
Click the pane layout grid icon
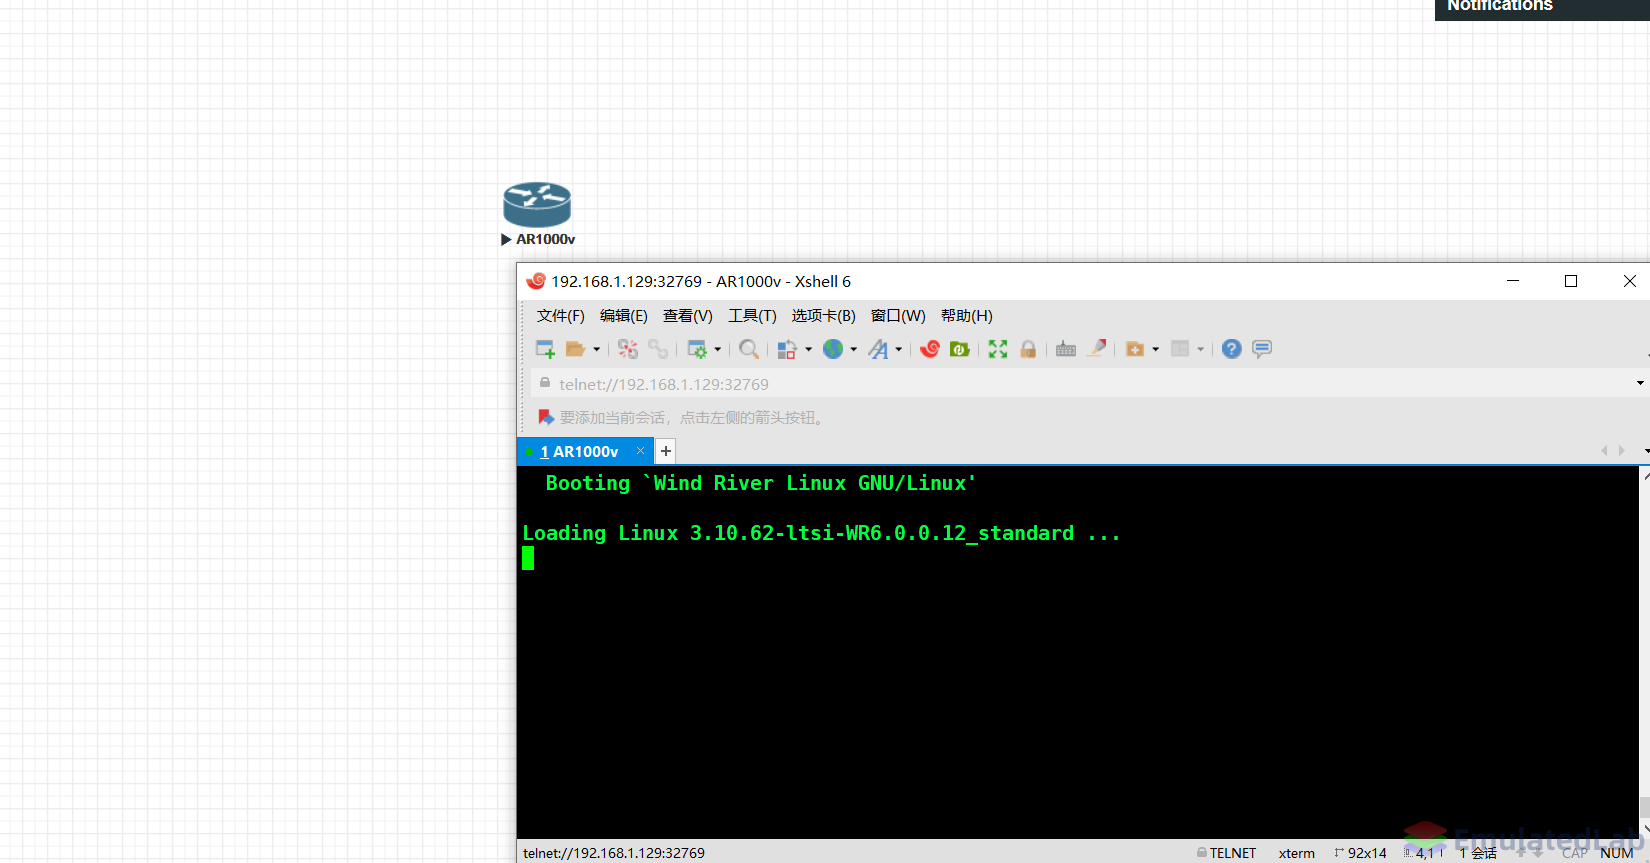(1180, 349)
